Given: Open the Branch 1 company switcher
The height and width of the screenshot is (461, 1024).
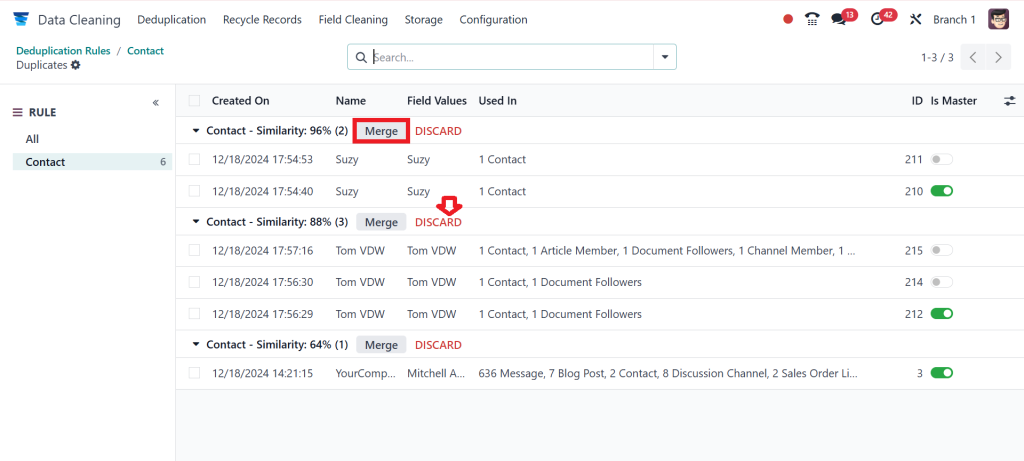Looking at the screenshot, I should tap(954, 20).
